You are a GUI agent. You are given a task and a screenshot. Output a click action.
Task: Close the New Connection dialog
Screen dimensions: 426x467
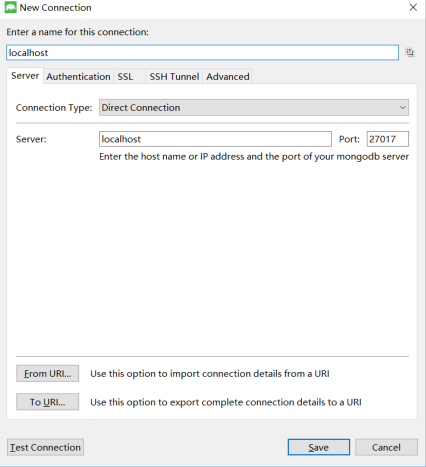click(413, 7)
